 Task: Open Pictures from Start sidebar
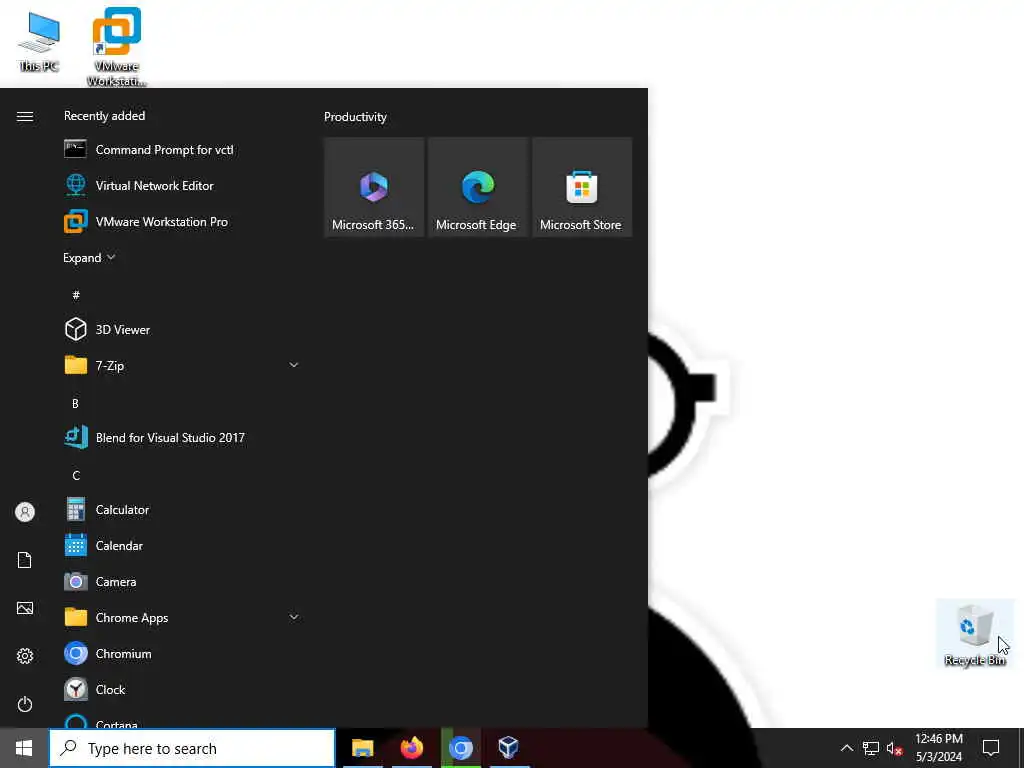point(25,608)
